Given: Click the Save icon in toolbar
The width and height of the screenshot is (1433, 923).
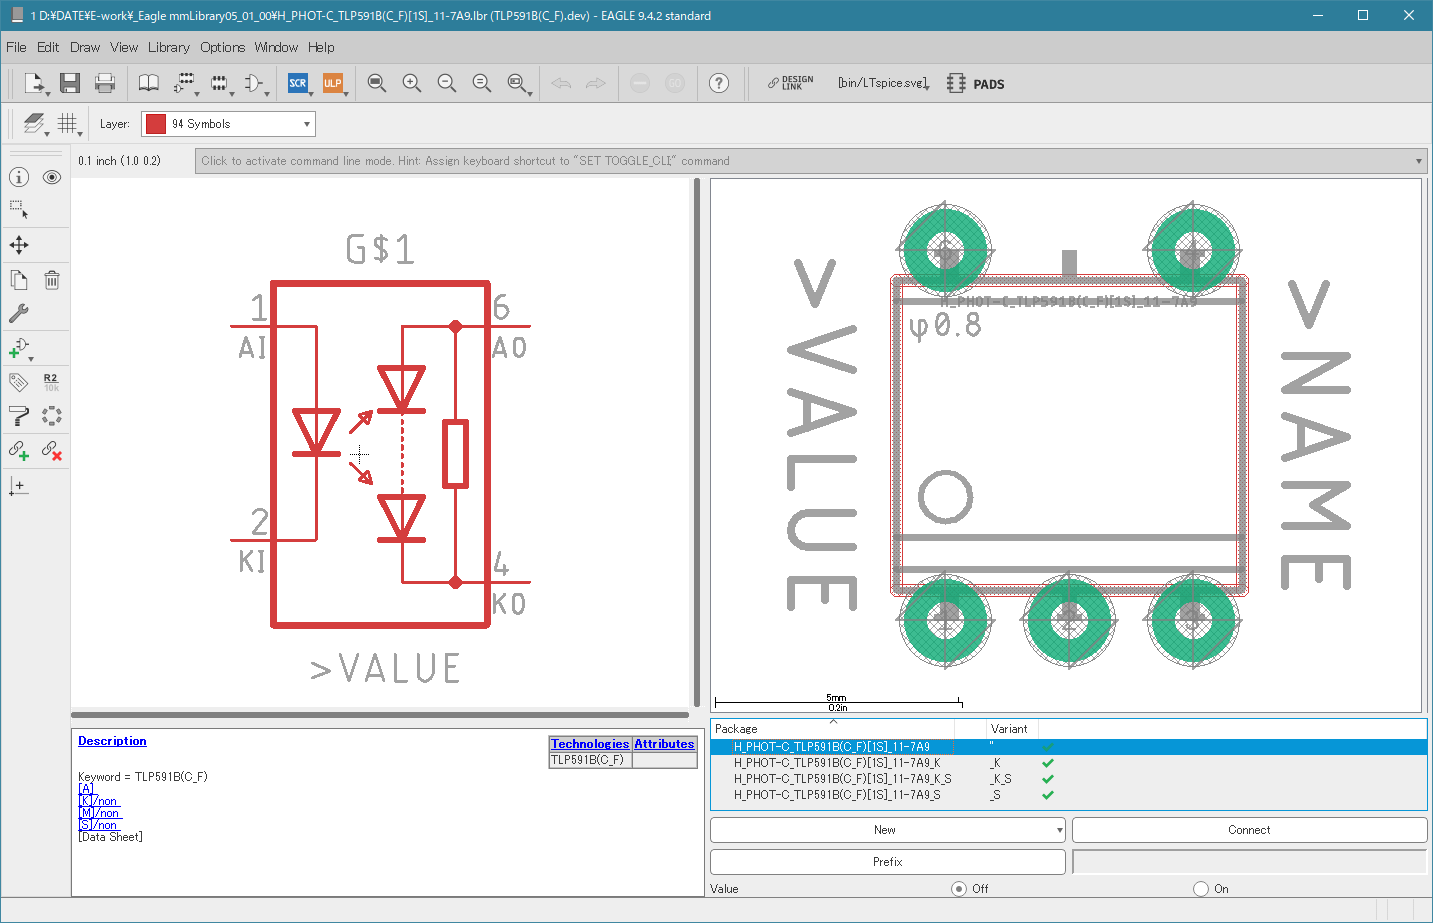Looking at the screenshot, I should point(69,83).
